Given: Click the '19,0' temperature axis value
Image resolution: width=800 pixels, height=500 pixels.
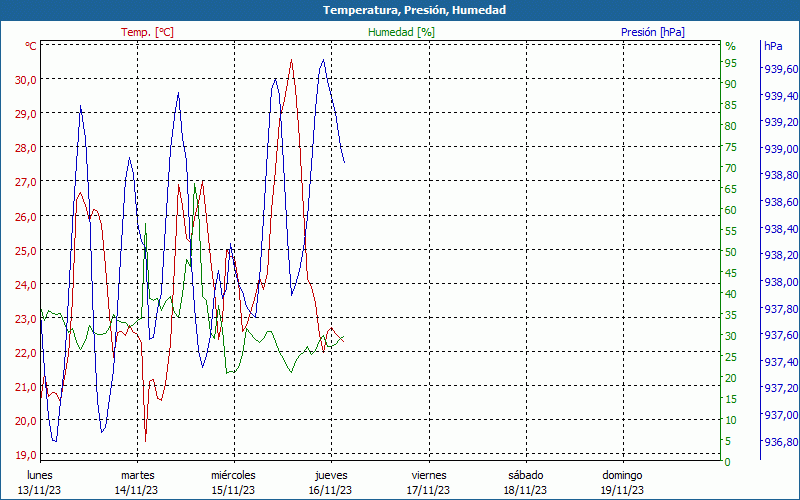Looking at the screenshot, I should [x=26, y=456].
